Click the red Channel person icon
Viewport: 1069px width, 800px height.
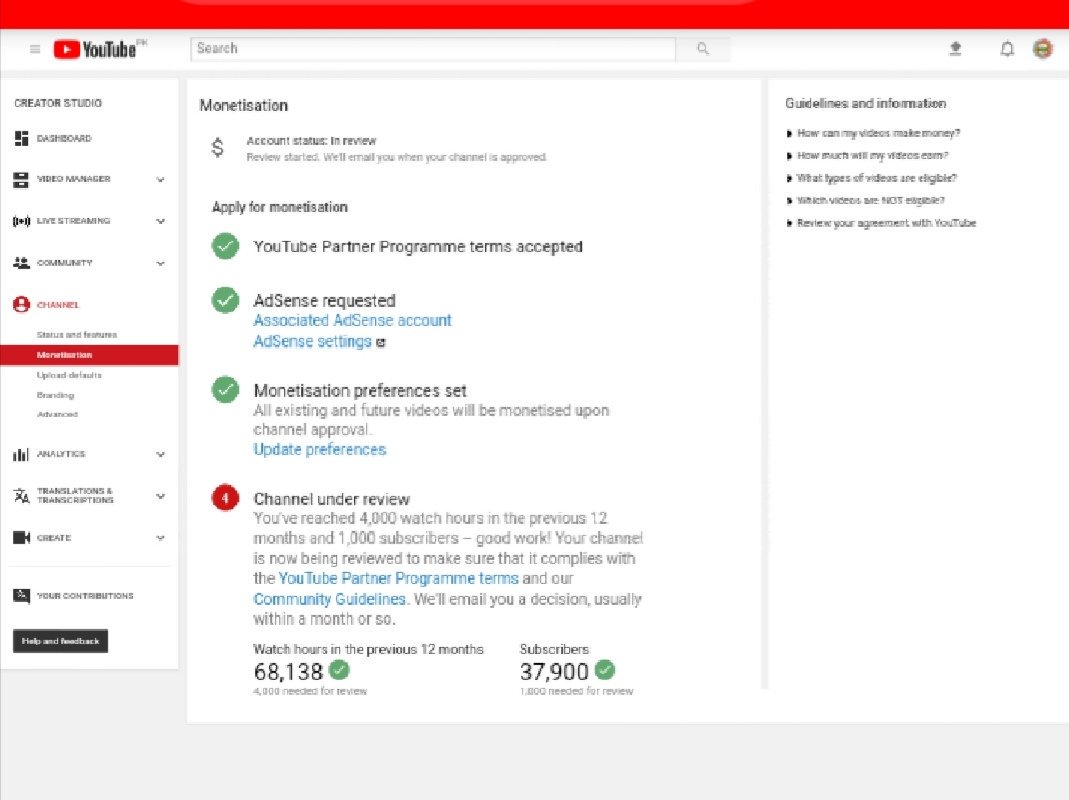point(21,304)
